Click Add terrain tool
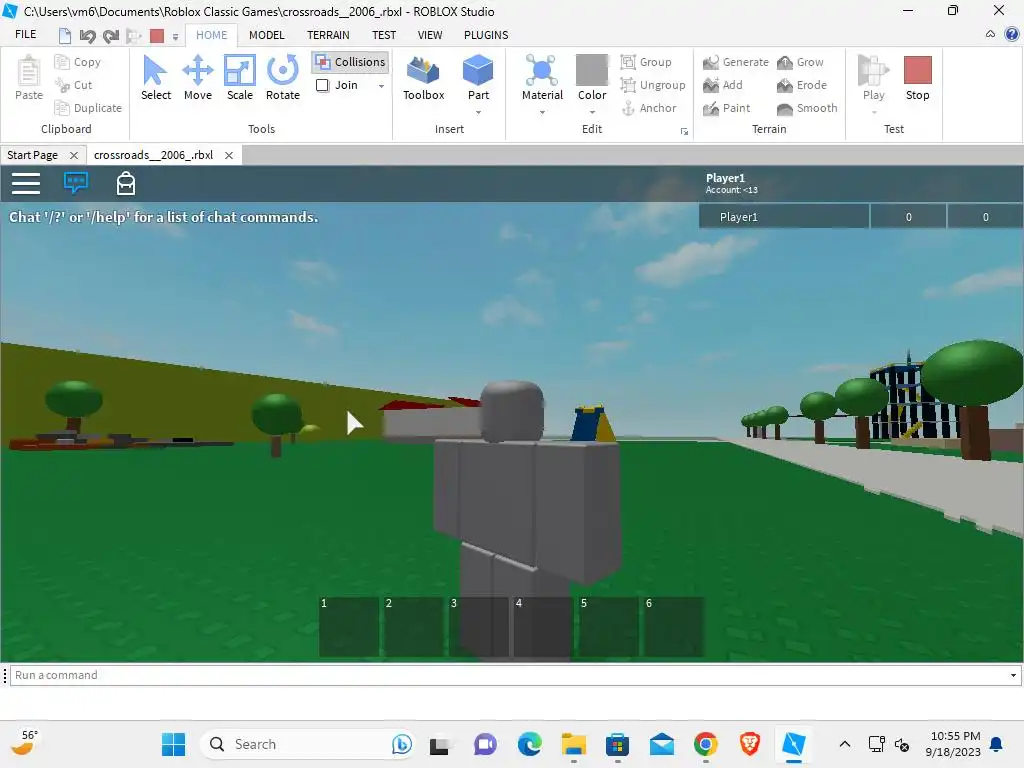 pos(723,85)
